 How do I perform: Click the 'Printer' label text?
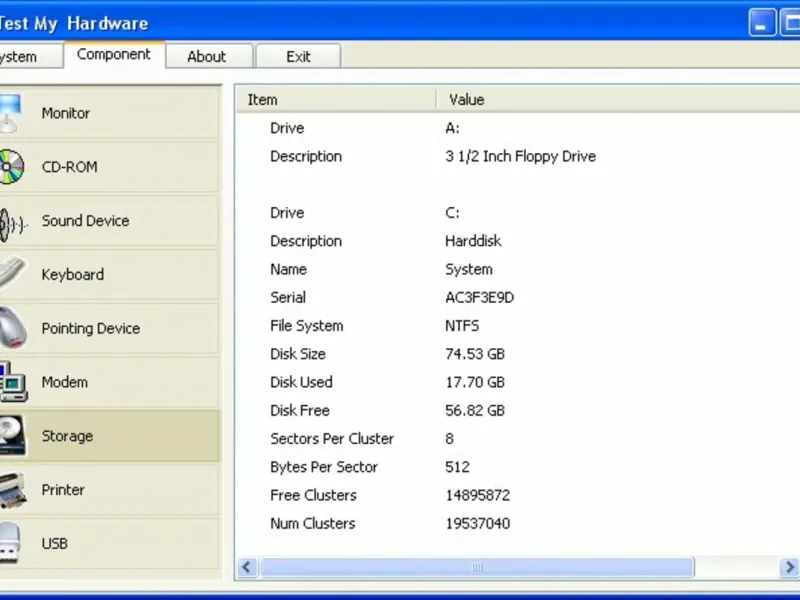click(x=63, y=490)
